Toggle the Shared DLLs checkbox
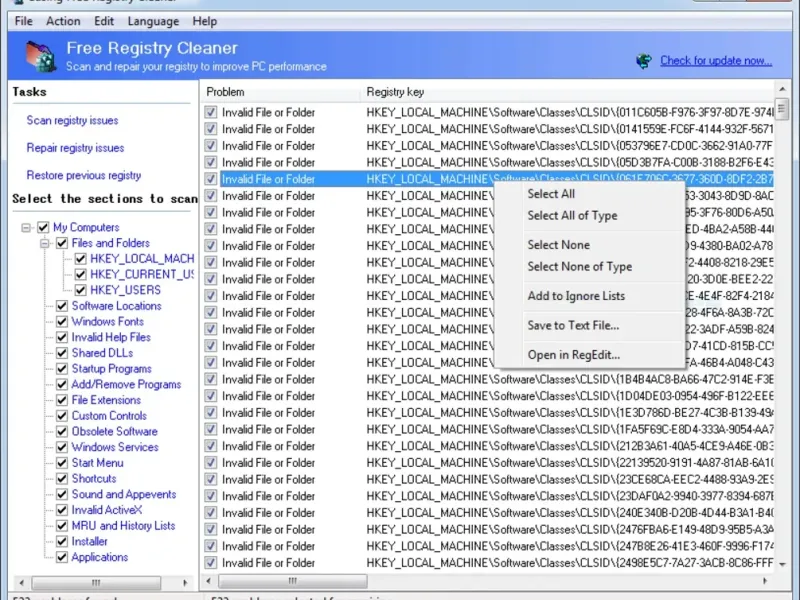Image resolution: width=800 pixels, height=600 pixels. coord(62,353)
